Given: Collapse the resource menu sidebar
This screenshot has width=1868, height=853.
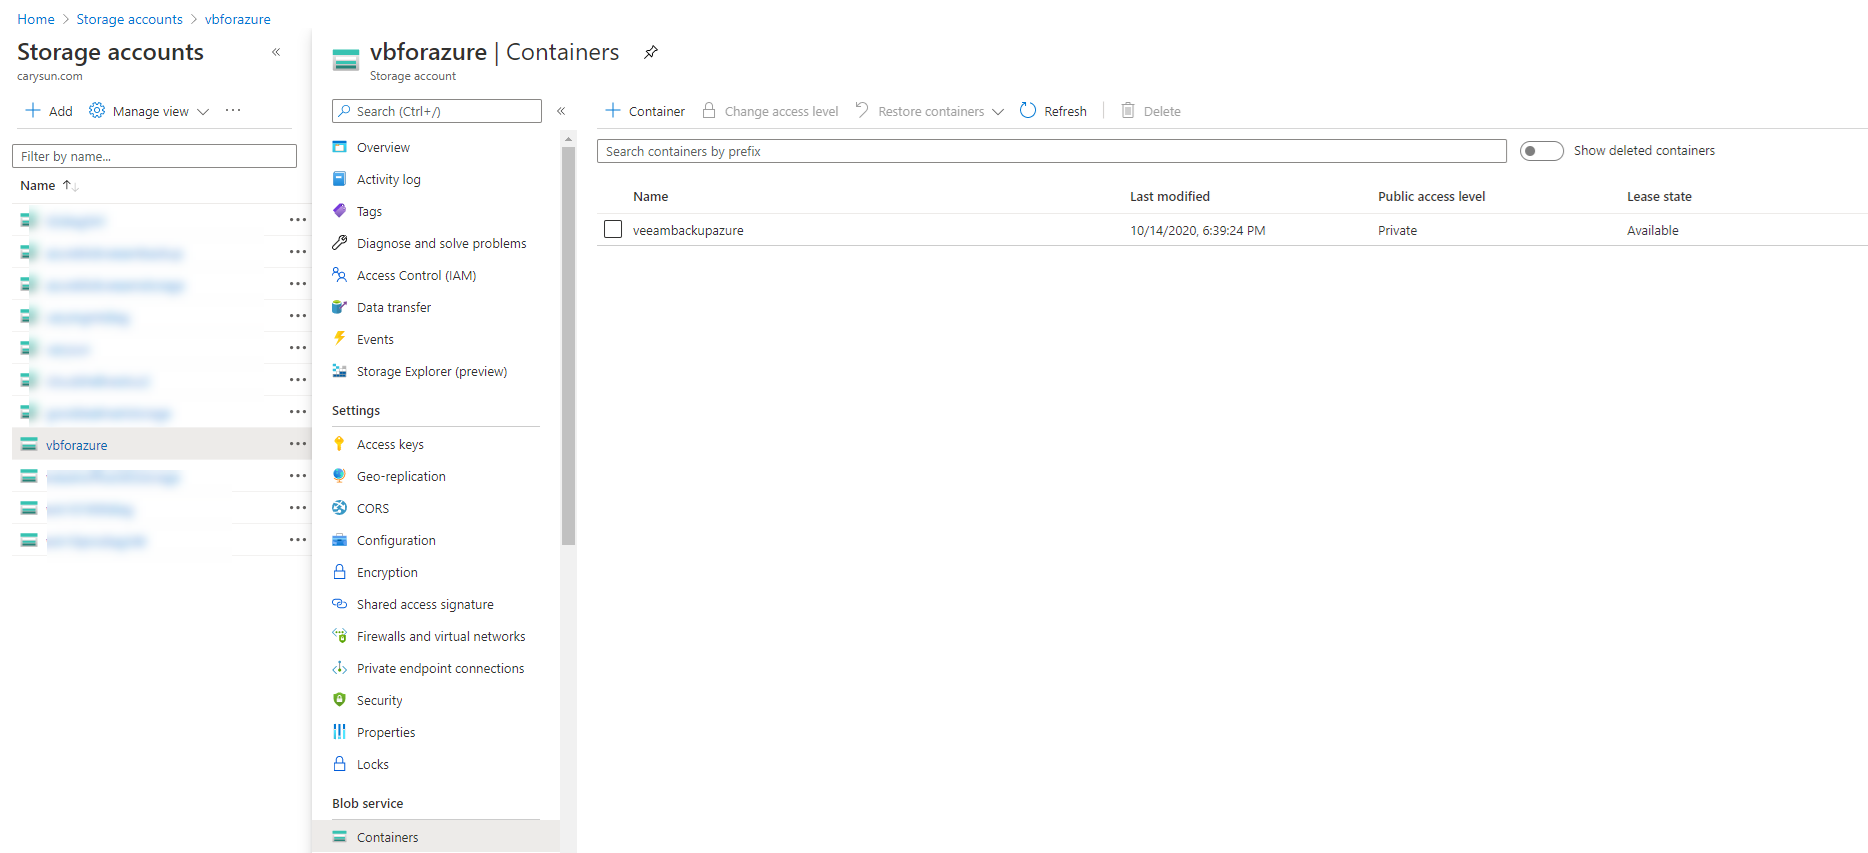Looking at the screenshot, I should pyautogui.click(x=561, y=111).
